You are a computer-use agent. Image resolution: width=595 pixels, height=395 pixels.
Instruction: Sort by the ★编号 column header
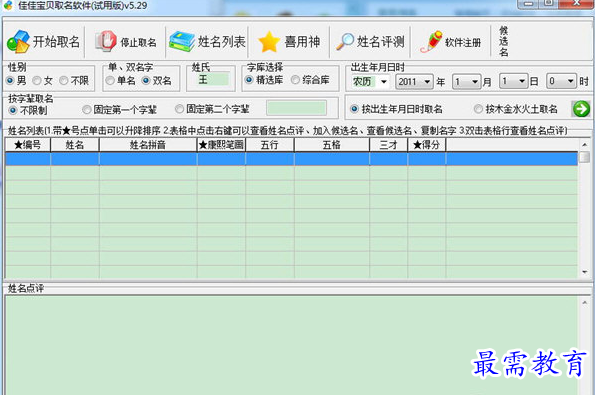coord(28,145)
